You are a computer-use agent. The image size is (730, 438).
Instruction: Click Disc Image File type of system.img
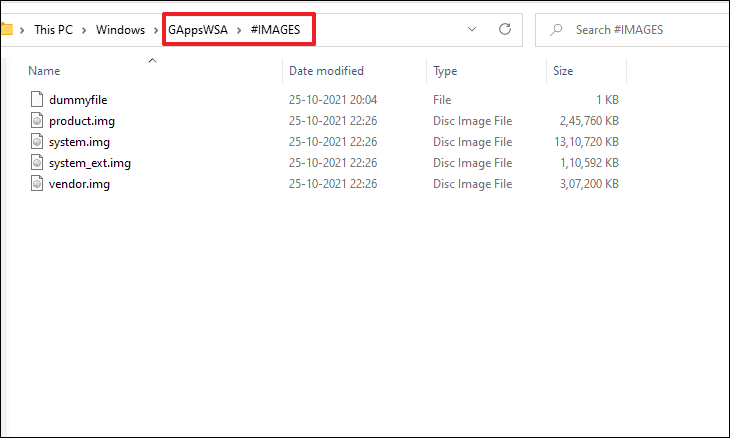click(472, 142)
